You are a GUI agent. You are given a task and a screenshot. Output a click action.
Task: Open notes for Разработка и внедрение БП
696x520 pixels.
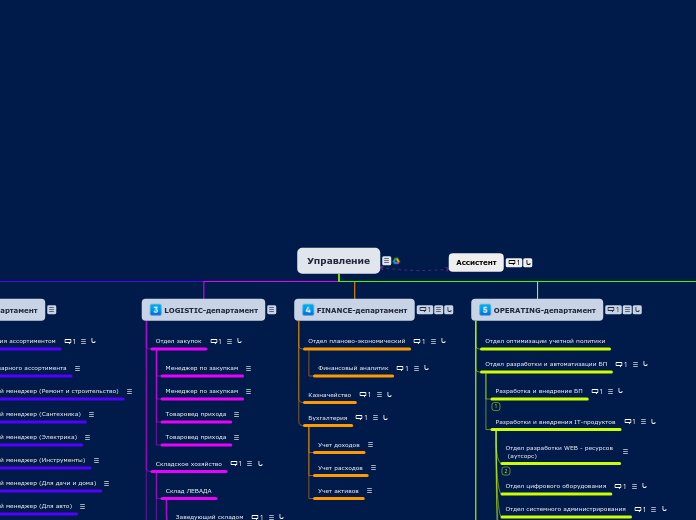pyautogui.click(x=610, y=391)
